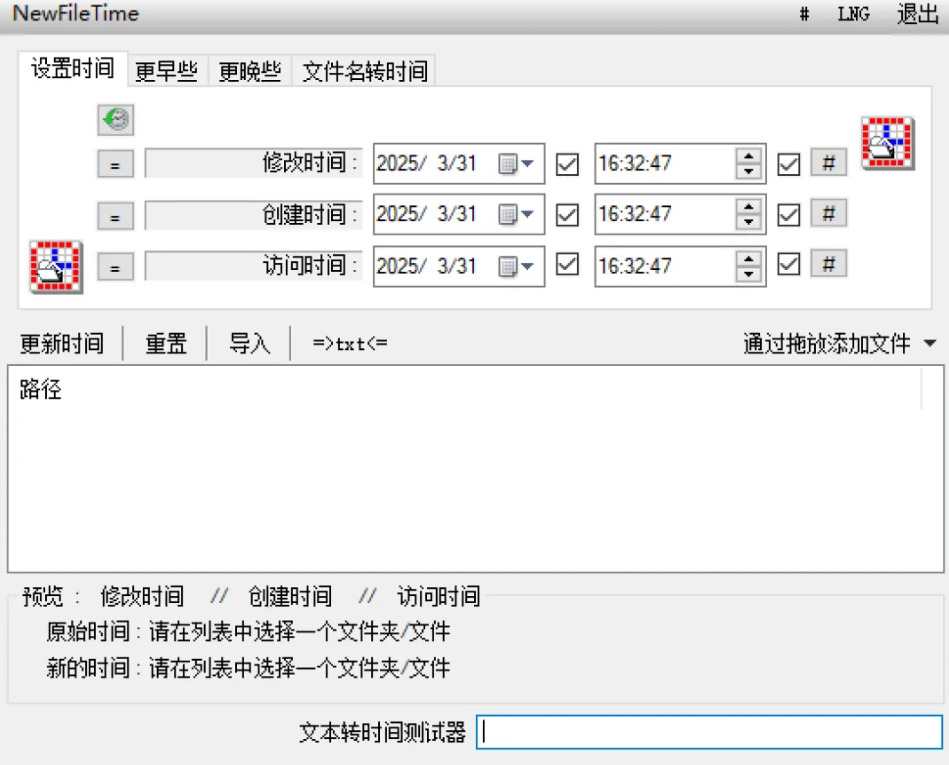
Task: Click the # button in the 创建时间 row
Action: pyautogui.click(x=829, y=213)
